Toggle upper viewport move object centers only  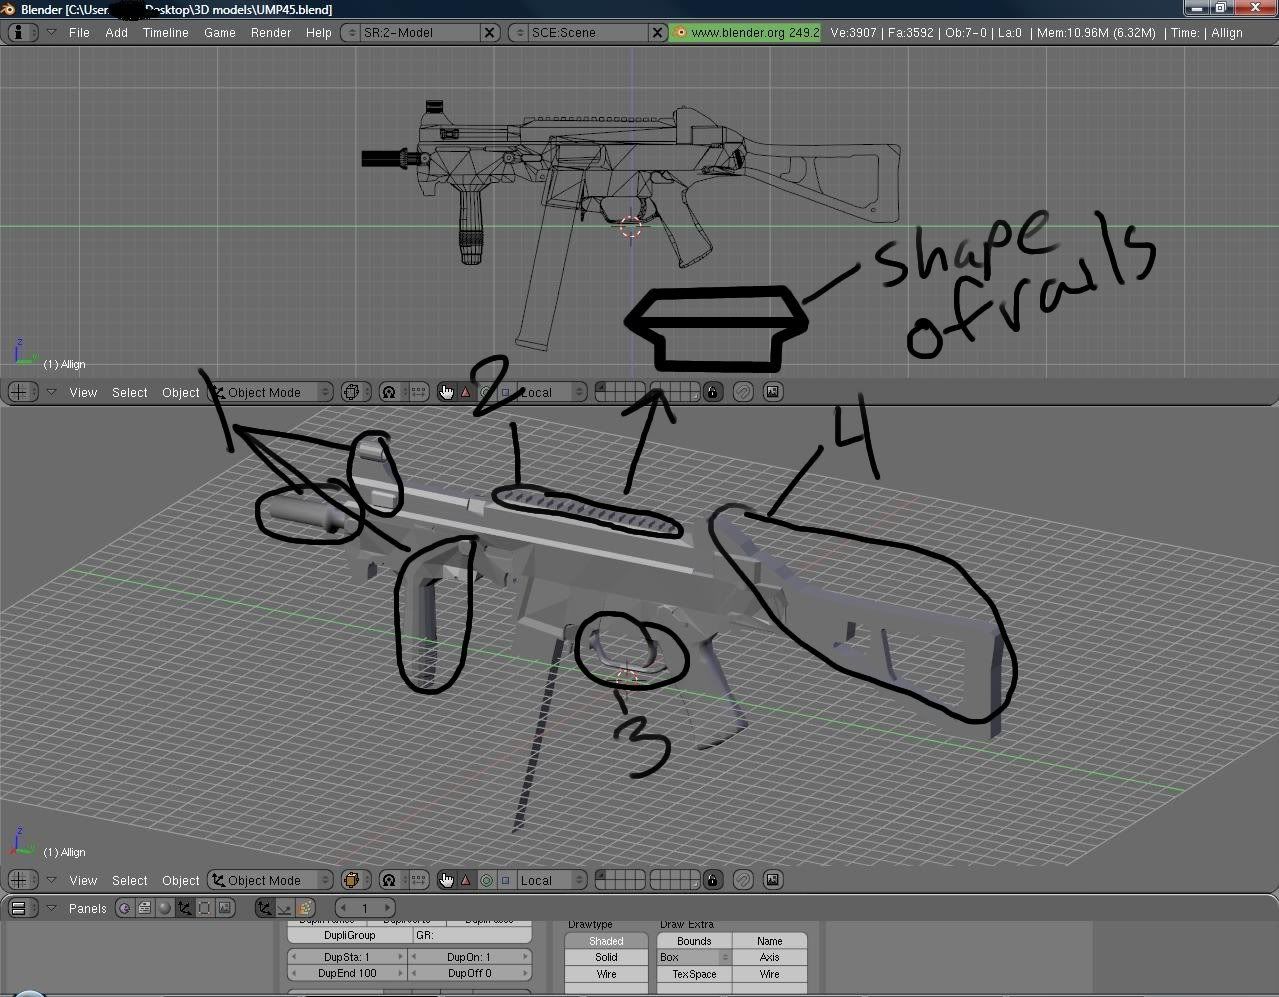(419, 392)
